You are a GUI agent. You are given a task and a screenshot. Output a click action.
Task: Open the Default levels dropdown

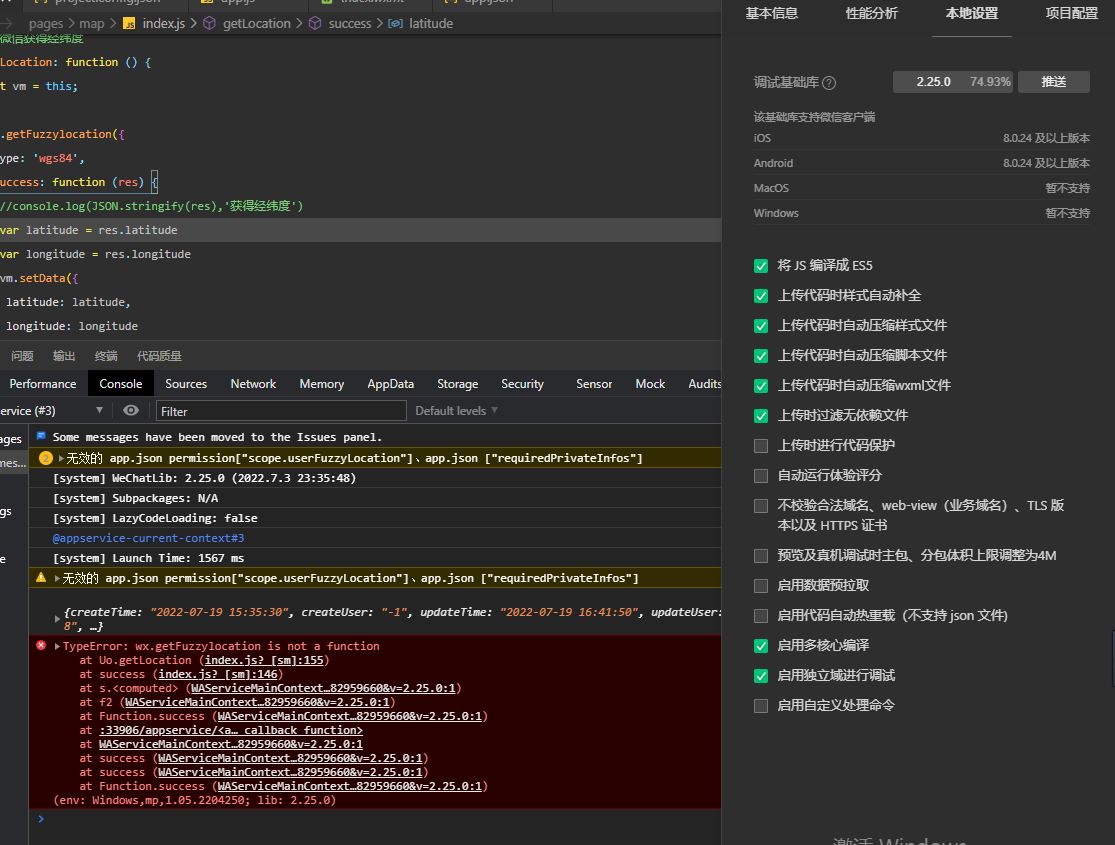click(457, 410)
